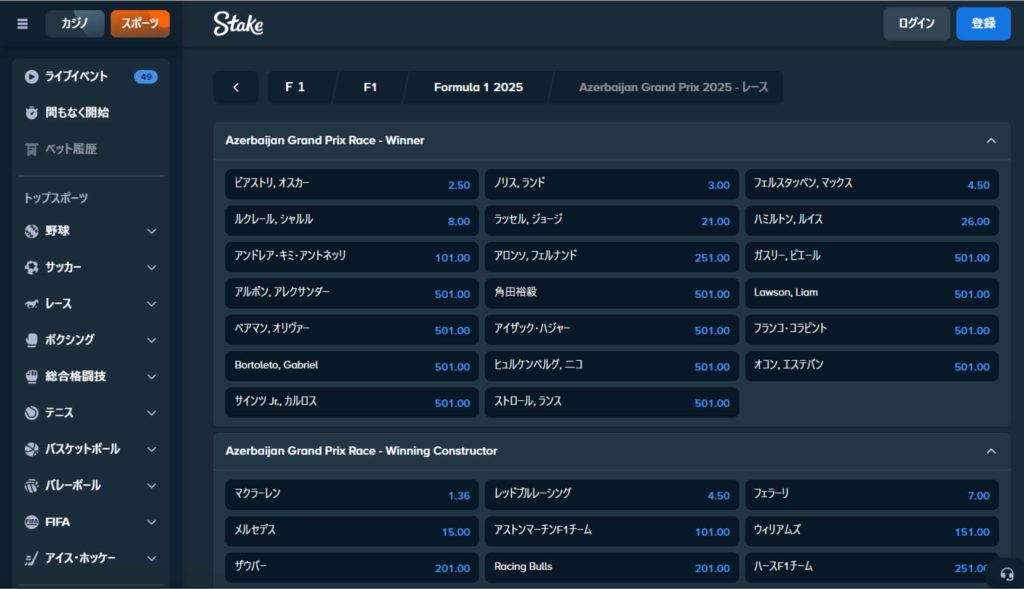Bet on メルセデス constructor at 15.00

[351, 532]
